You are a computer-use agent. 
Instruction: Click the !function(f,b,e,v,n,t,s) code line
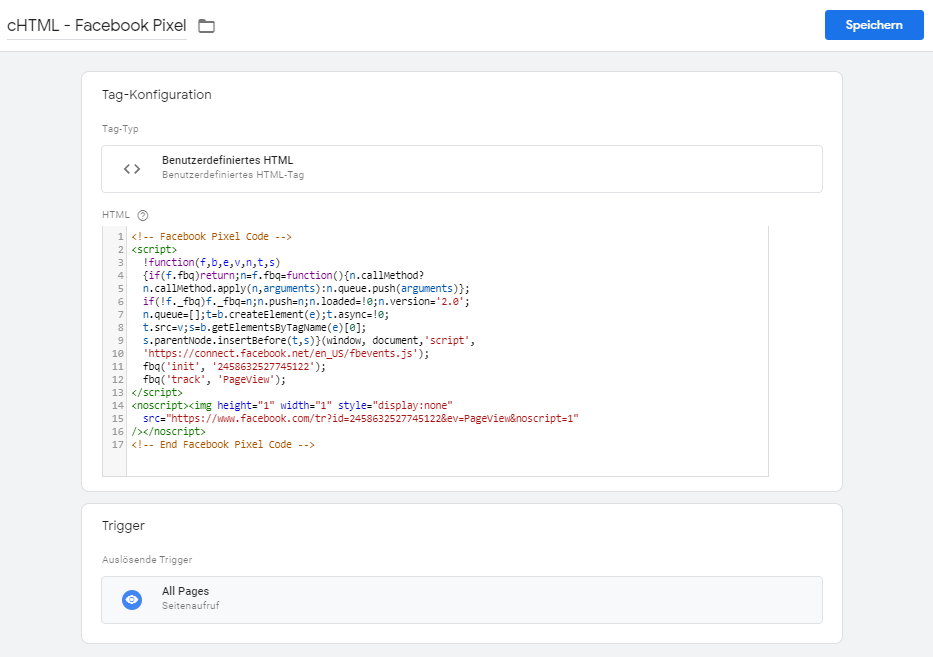(211, 262)
